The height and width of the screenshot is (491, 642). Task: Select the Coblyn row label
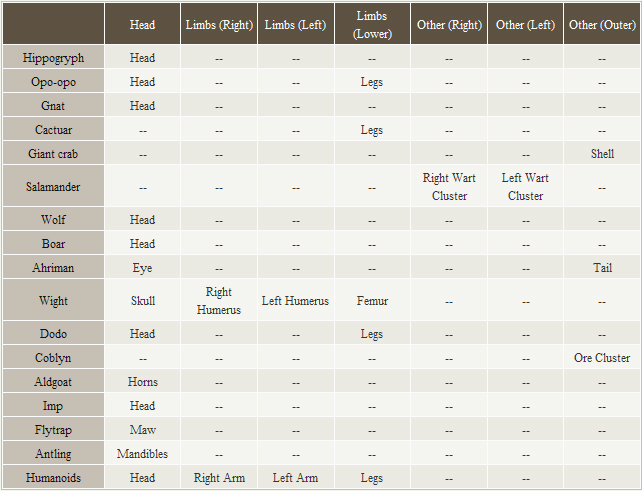pos(53,358)
